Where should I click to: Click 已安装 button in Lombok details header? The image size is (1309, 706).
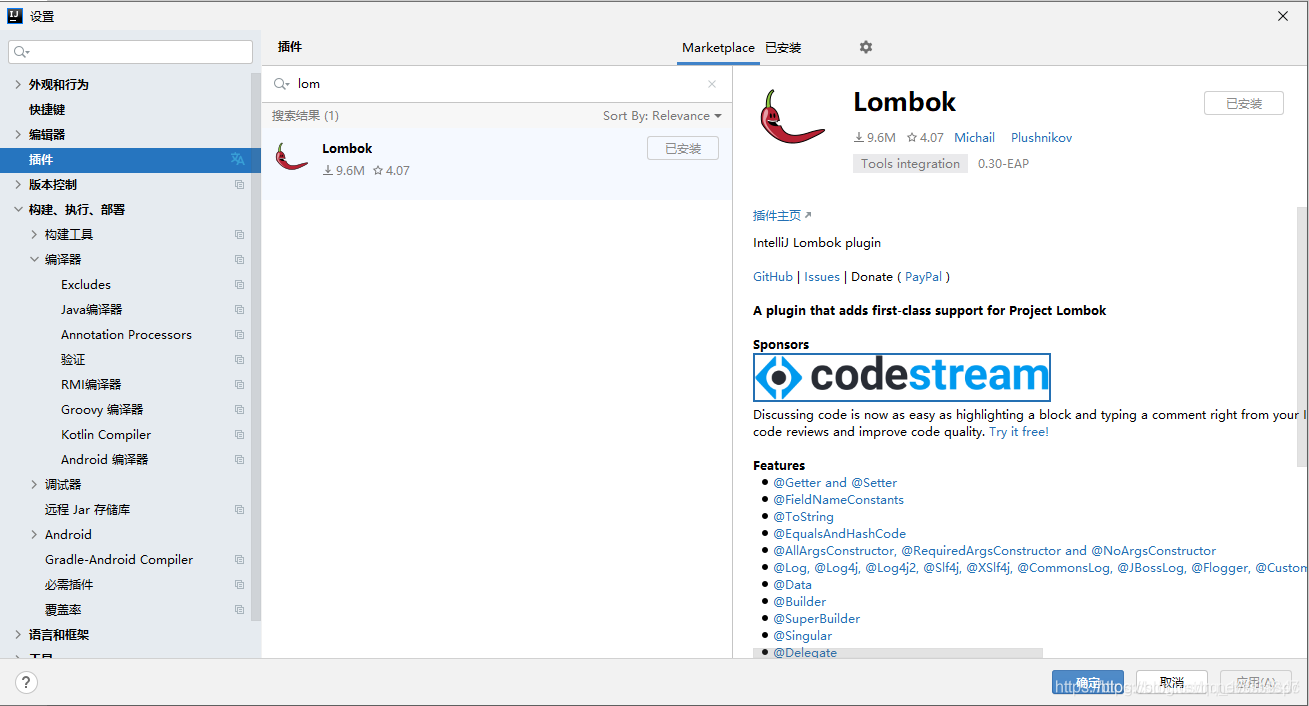click(1244, 103)
